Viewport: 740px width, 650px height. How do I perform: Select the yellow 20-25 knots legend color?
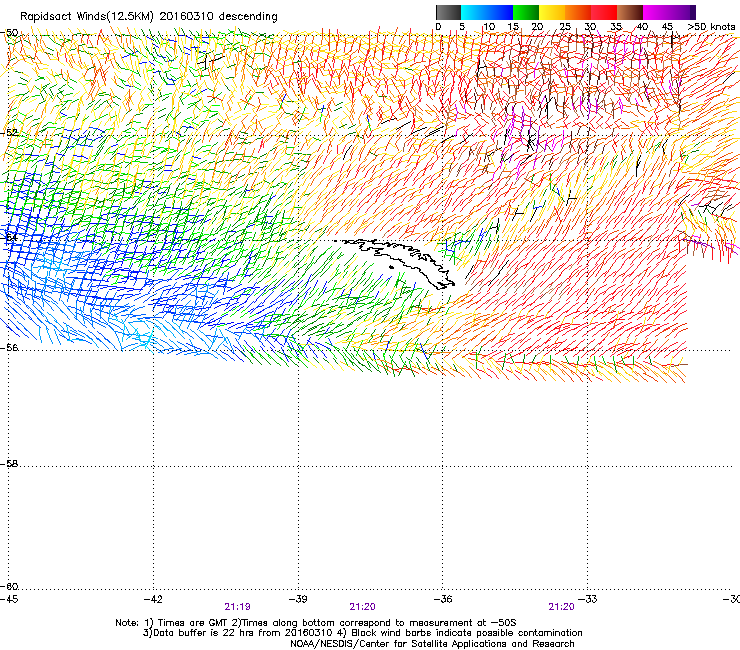click(552, 12)
